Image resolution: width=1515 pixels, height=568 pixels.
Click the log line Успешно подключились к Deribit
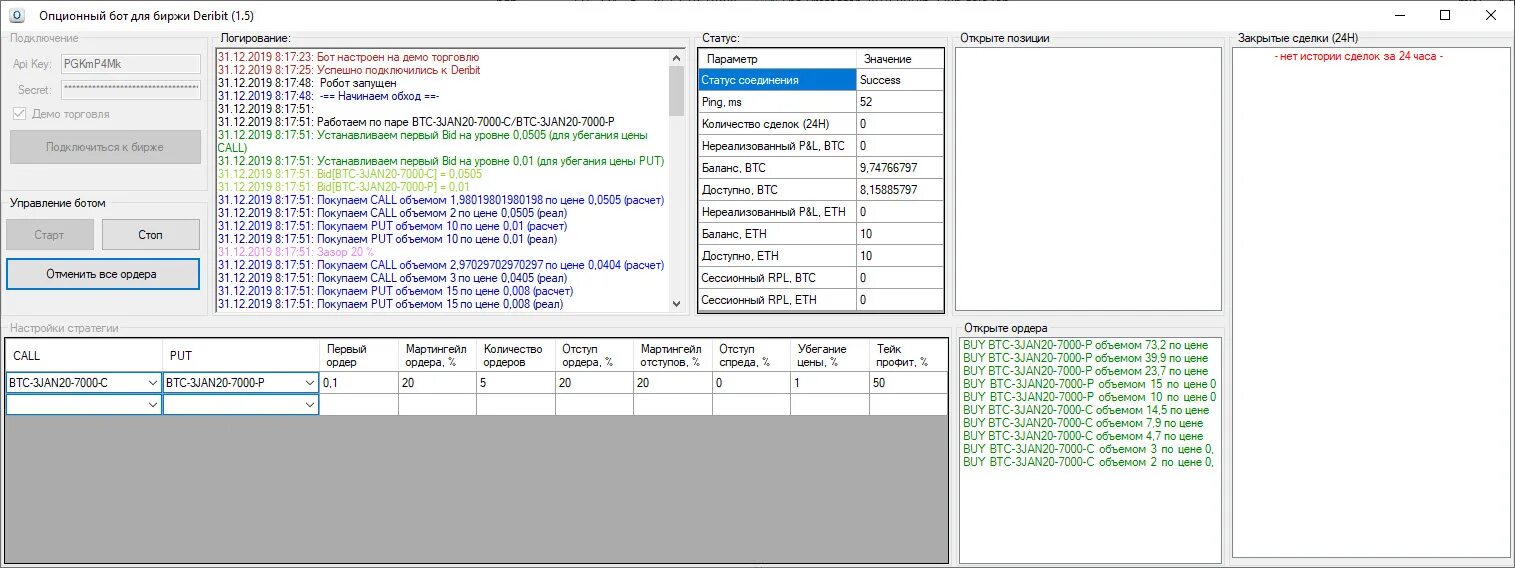pos(349,70)
